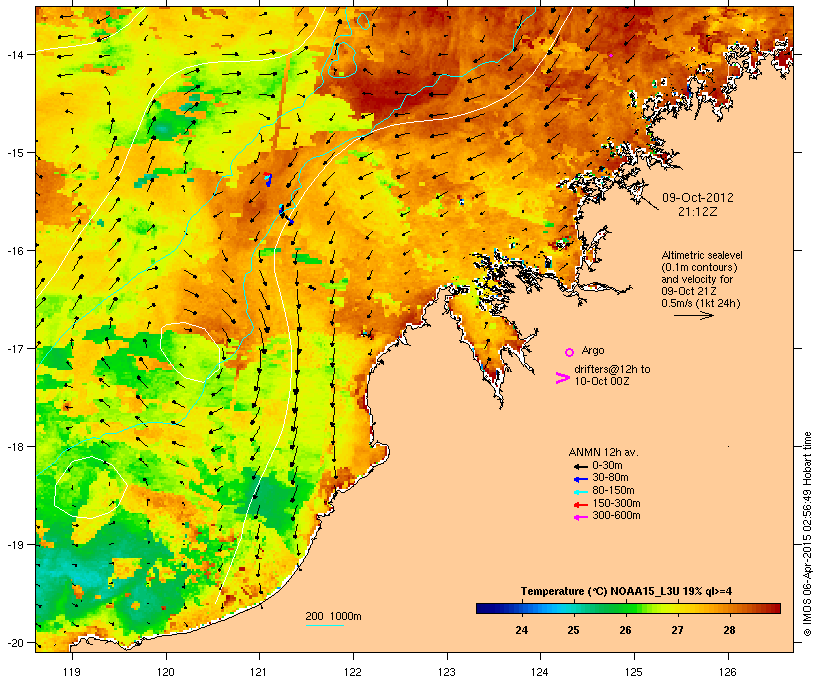Click the latitude axis label '-20'

pos(14,643)
